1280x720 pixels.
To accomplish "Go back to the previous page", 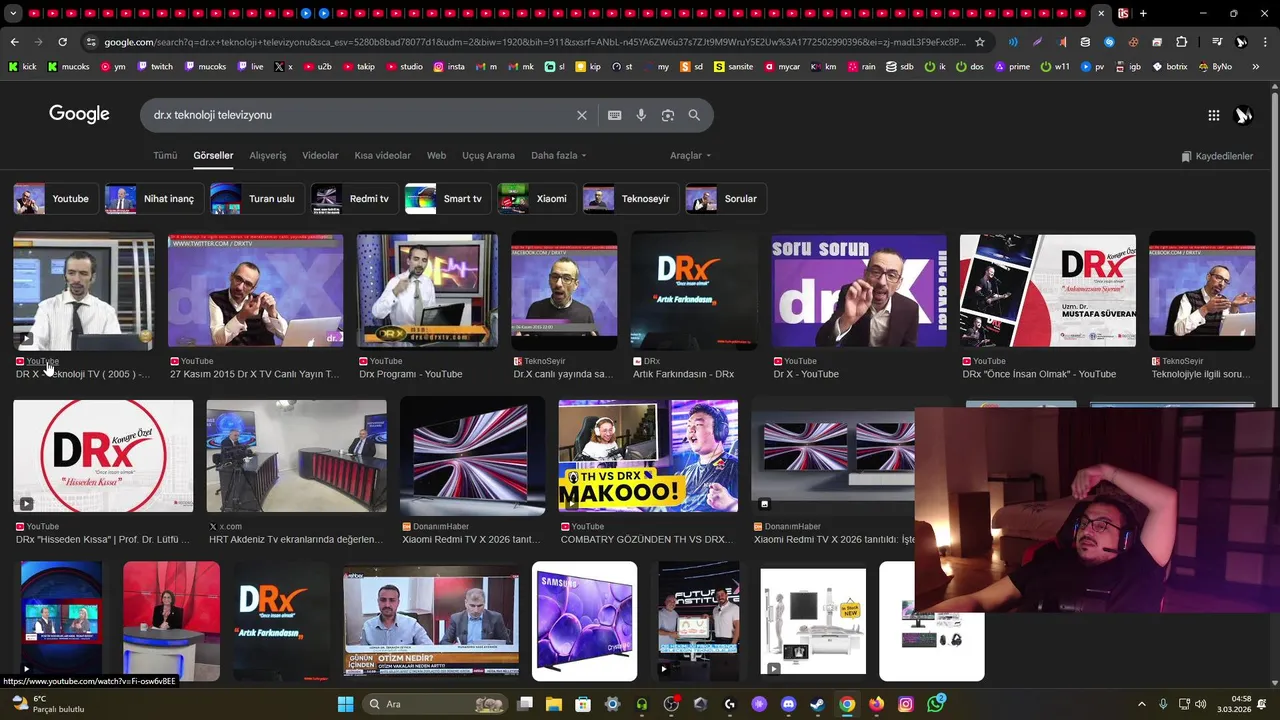I will pyautogui.click(x=14, y=42).
